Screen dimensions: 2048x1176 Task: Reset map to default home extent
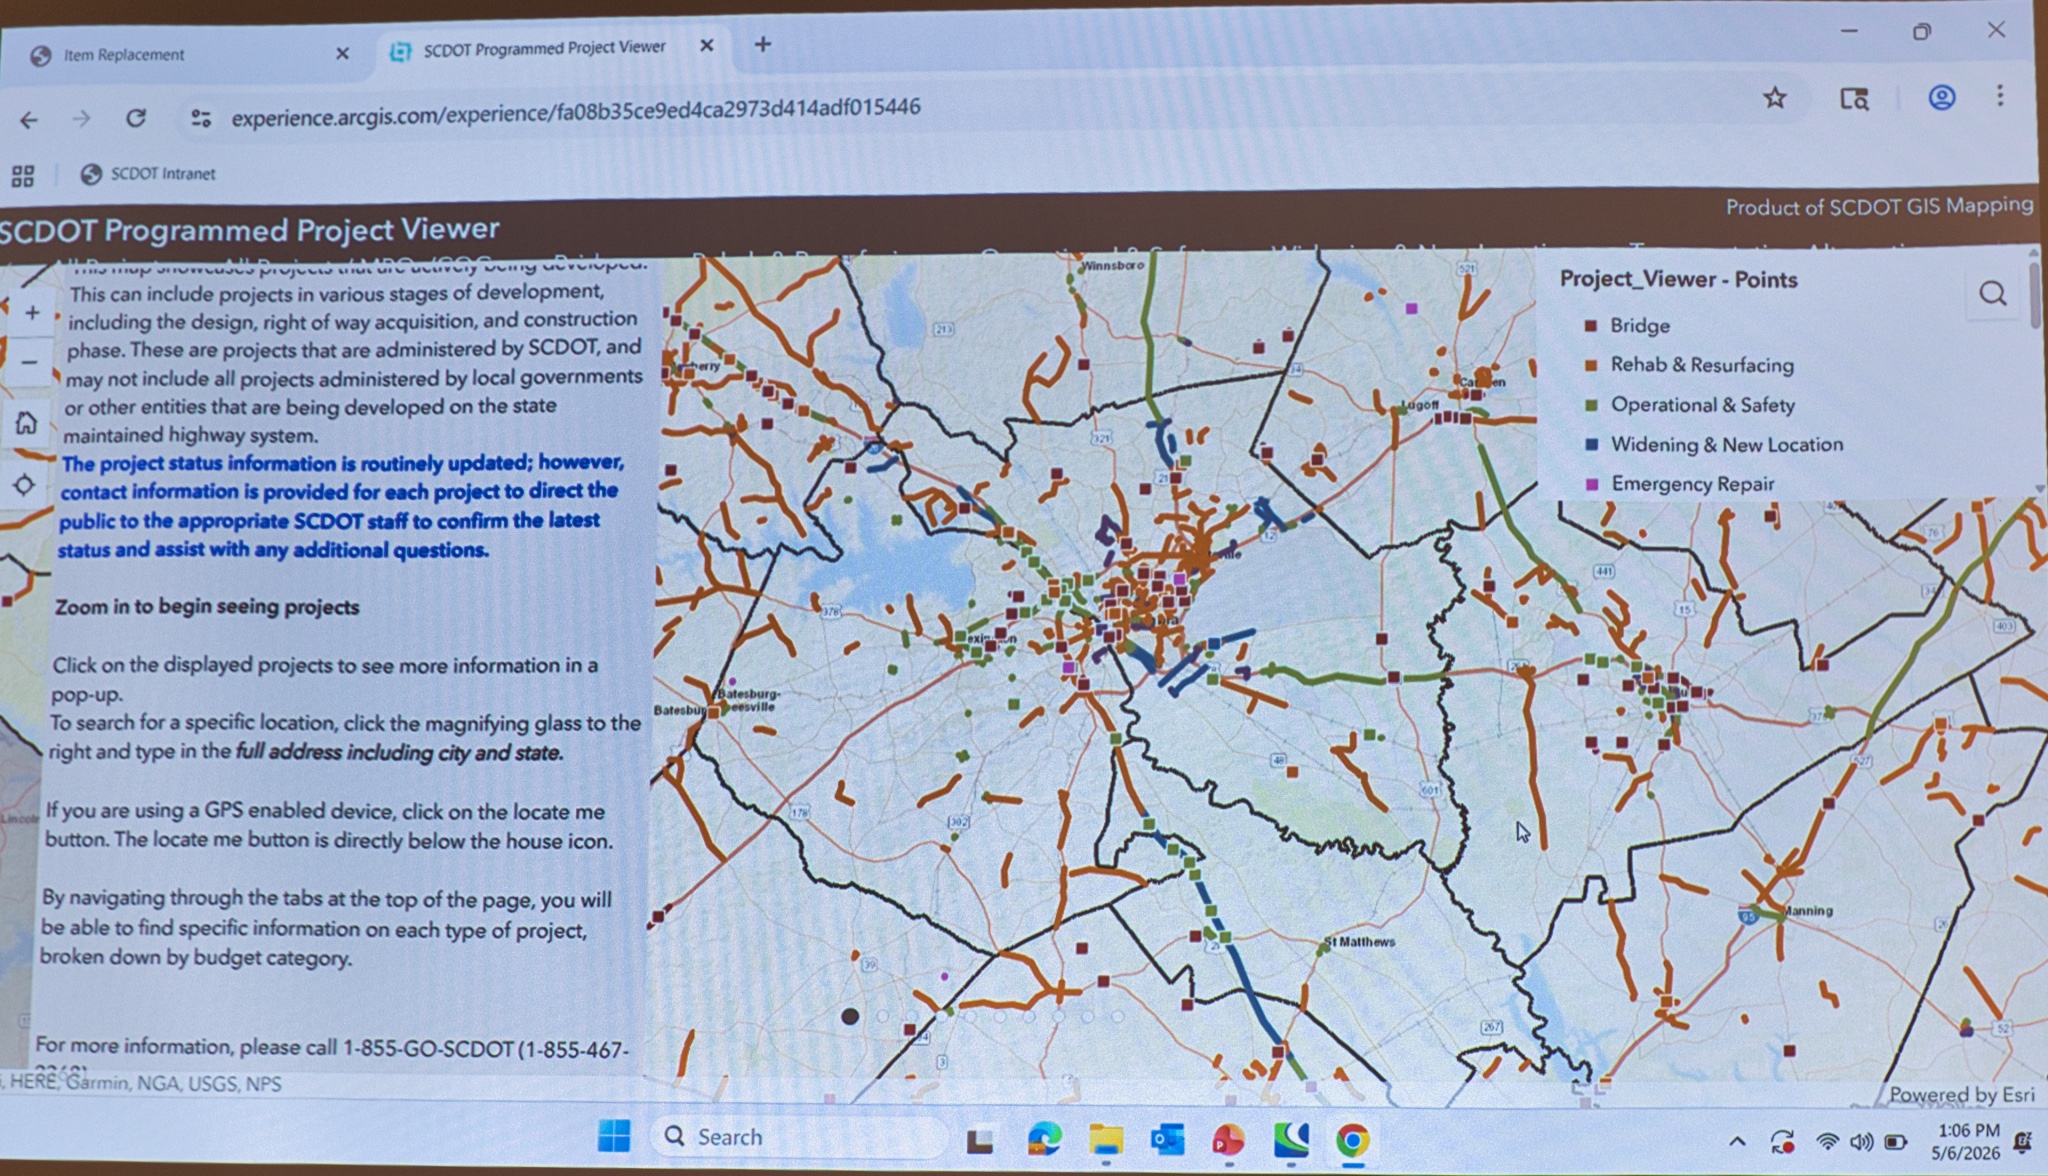click(x=27, y=423)
